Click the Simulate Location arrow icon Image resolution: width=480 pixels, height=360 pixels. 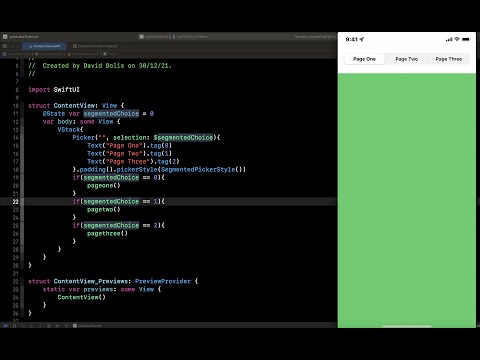click(66, 326)
